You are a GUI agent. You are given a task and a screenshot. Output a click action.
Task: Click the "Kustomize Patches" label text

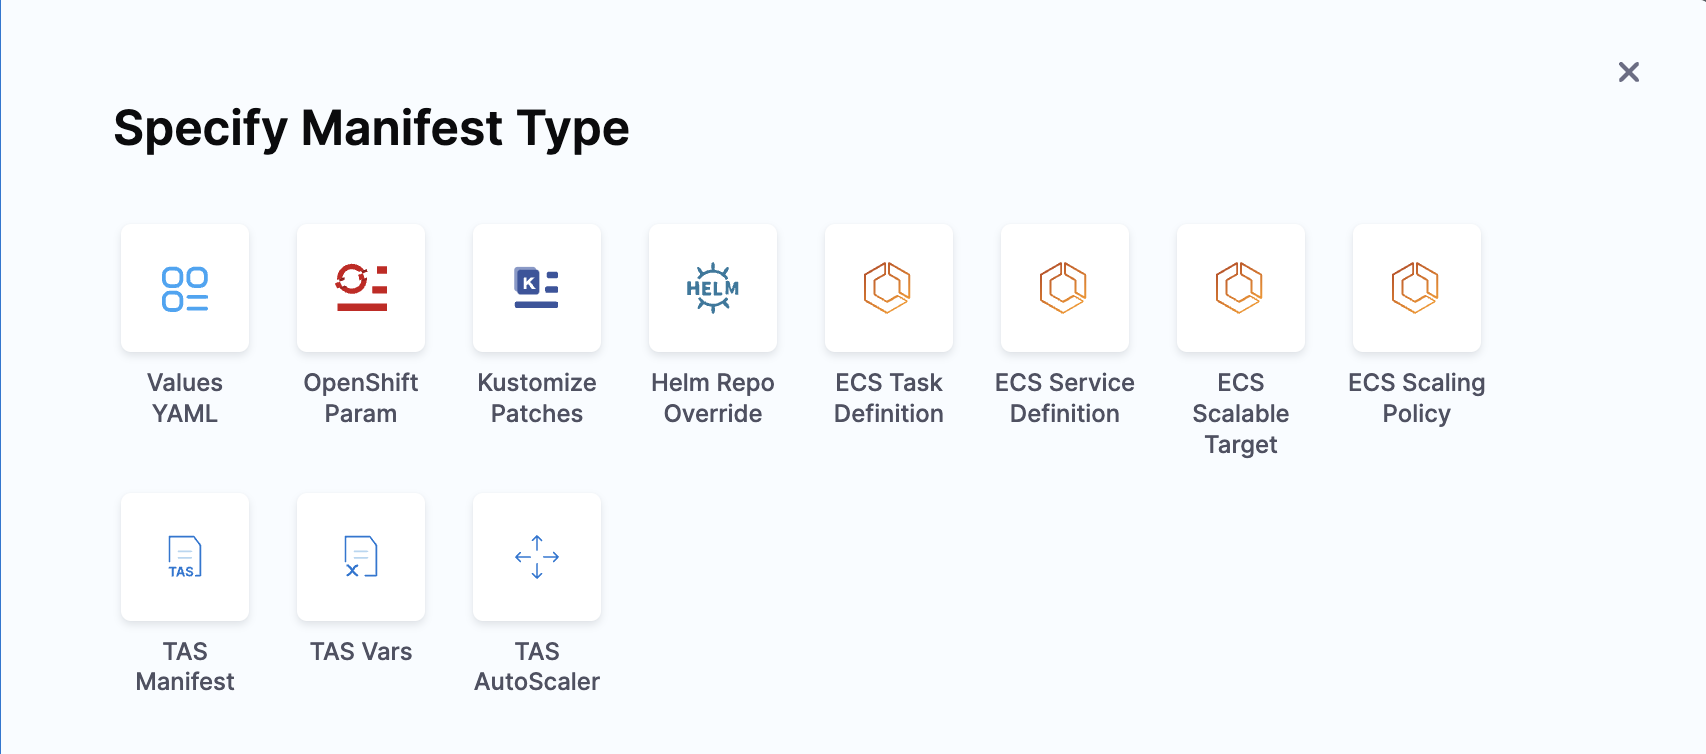coord(537,398)
